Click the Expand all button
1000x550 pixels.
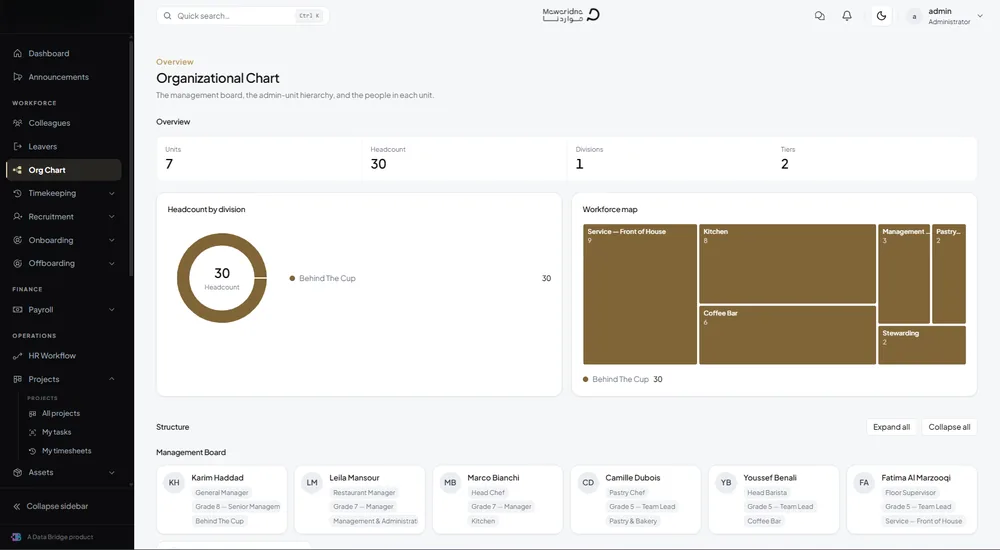click(892, 427)
